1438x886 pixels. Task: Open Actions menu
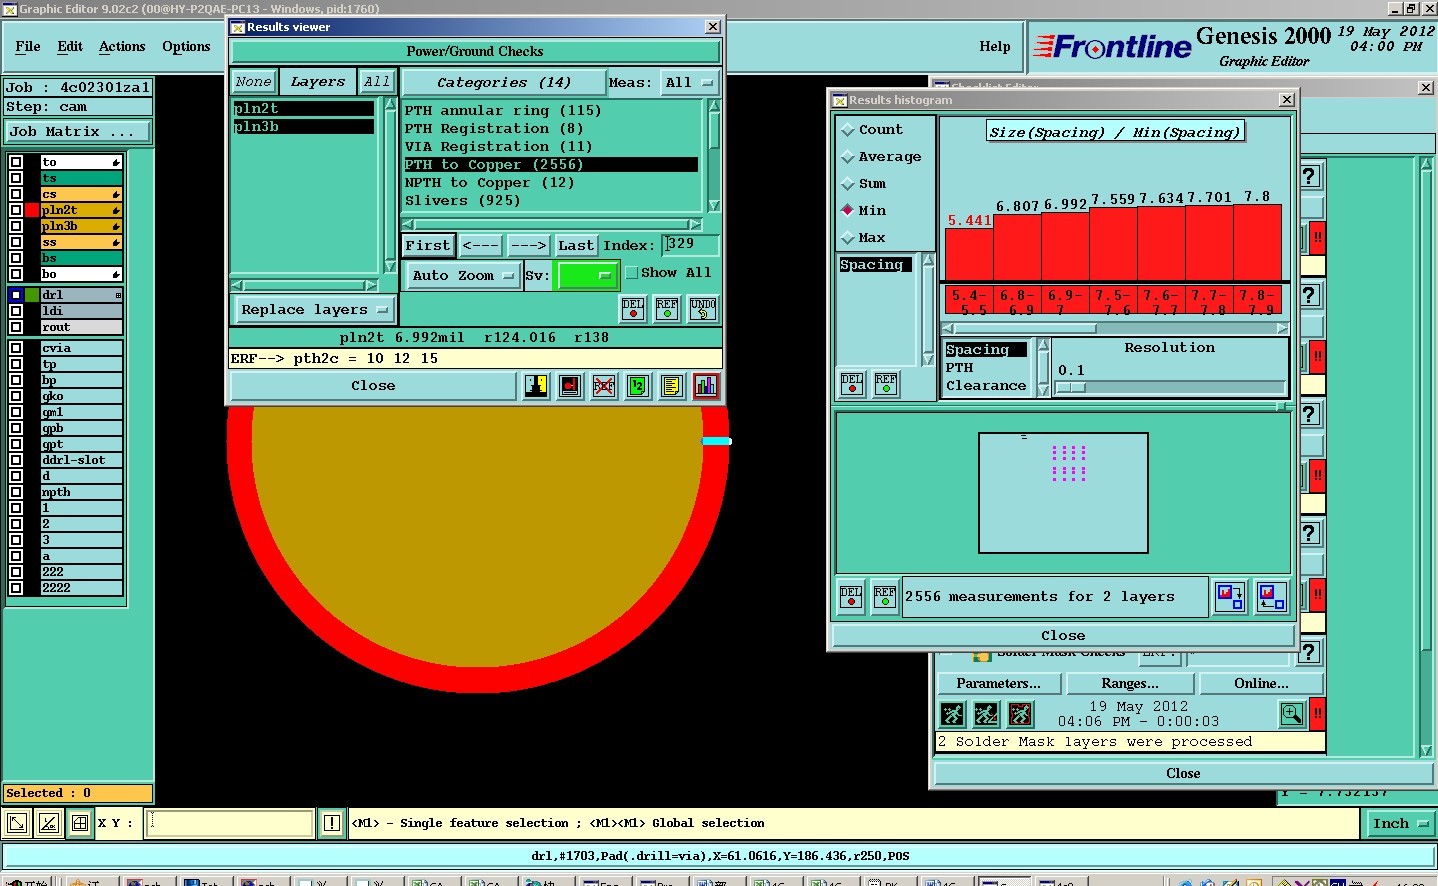pos(122,46)
